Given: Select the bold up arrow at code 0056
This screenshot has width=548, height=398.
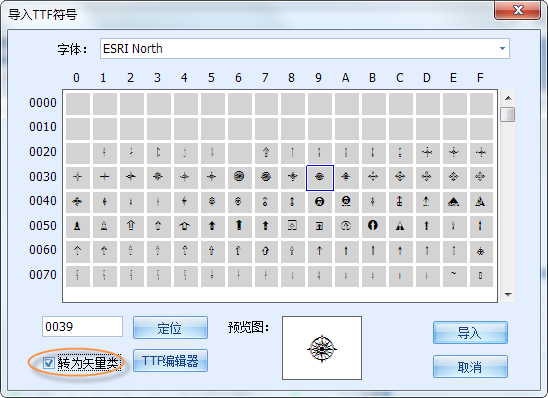Looking at the screenshot, I should point(239,226).
